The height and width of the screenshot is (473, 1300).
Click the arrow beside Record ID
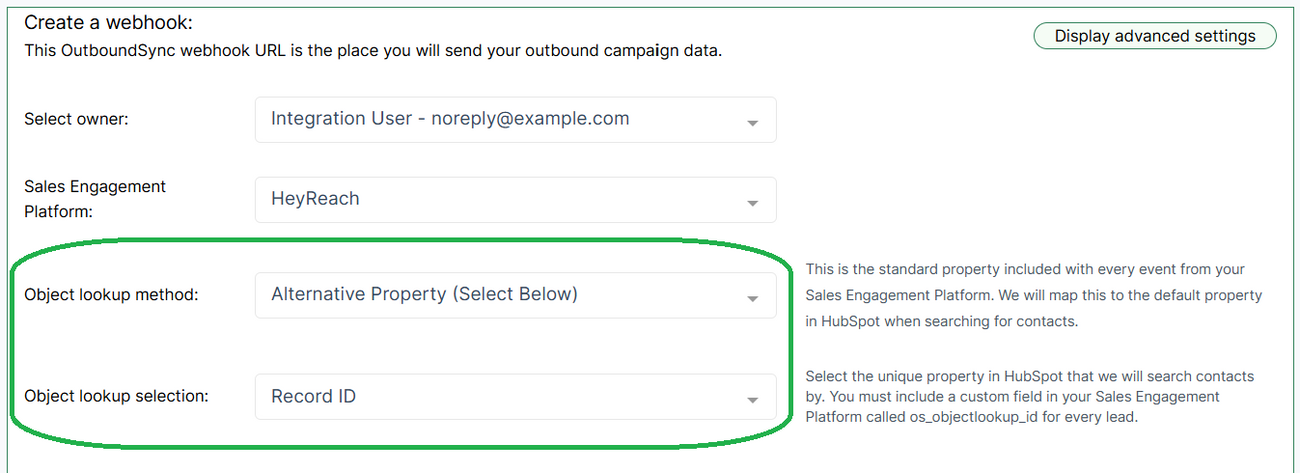coord(752,401)
